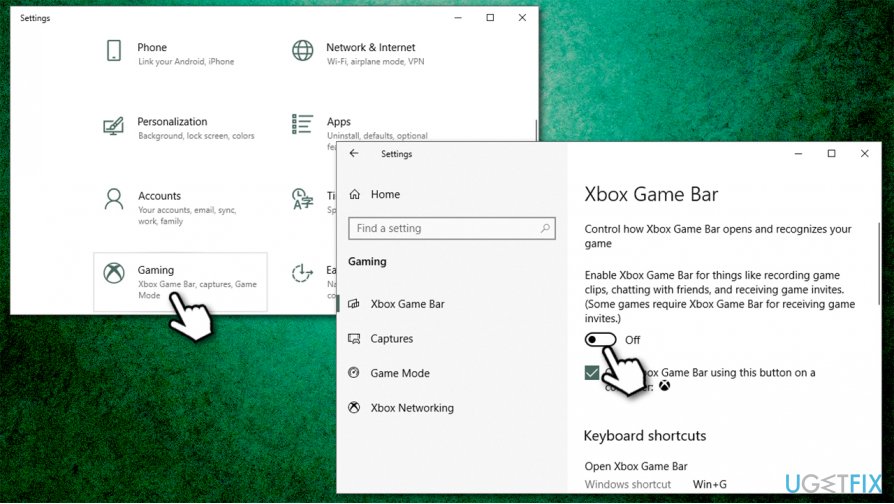Image resolution: width=894 pixels, height=504 pixels.
Task: Open the Accounts person icon
Action: [114, 199]
